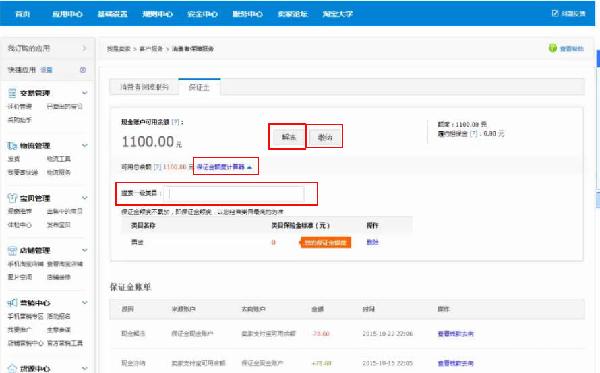This screenshot has width=600, height=373.
Task: Collapse the 宝贝管理 sidebar section chevron
Action: [85, 198]
